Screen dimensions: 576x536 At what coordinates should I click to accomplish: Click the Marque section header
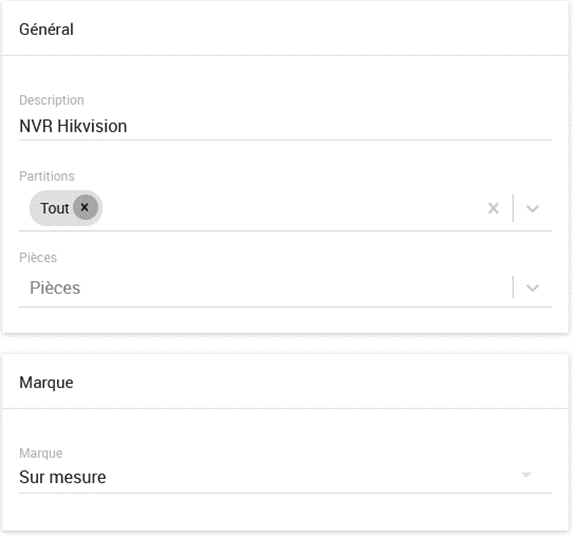pyautogui.click(x=46, y=382)
